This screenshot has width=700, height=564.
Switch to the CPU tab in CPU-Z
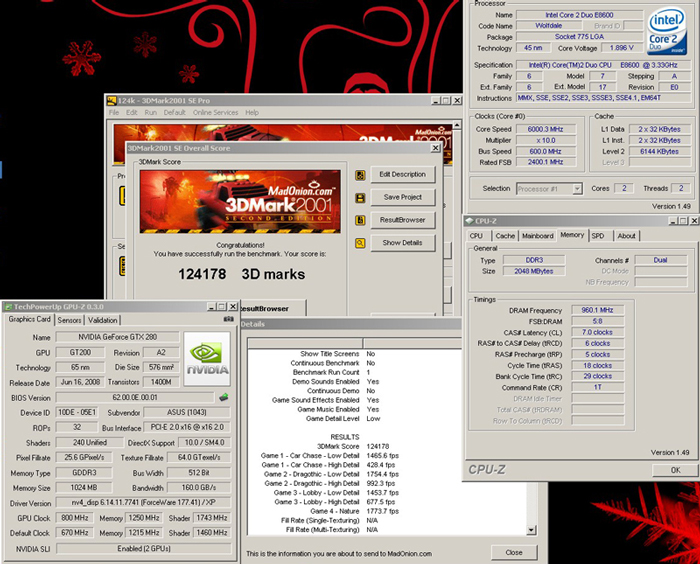pos(476,236)
